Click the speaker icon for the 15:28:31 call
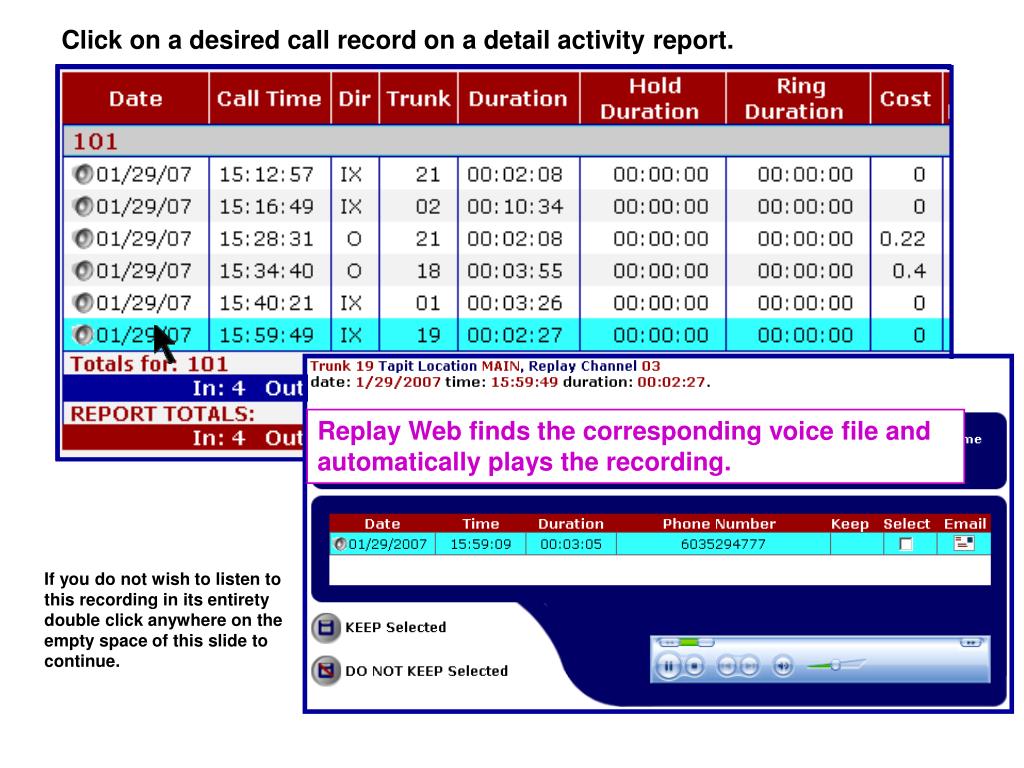This screenshot has width=1024, height=768. 82,240
